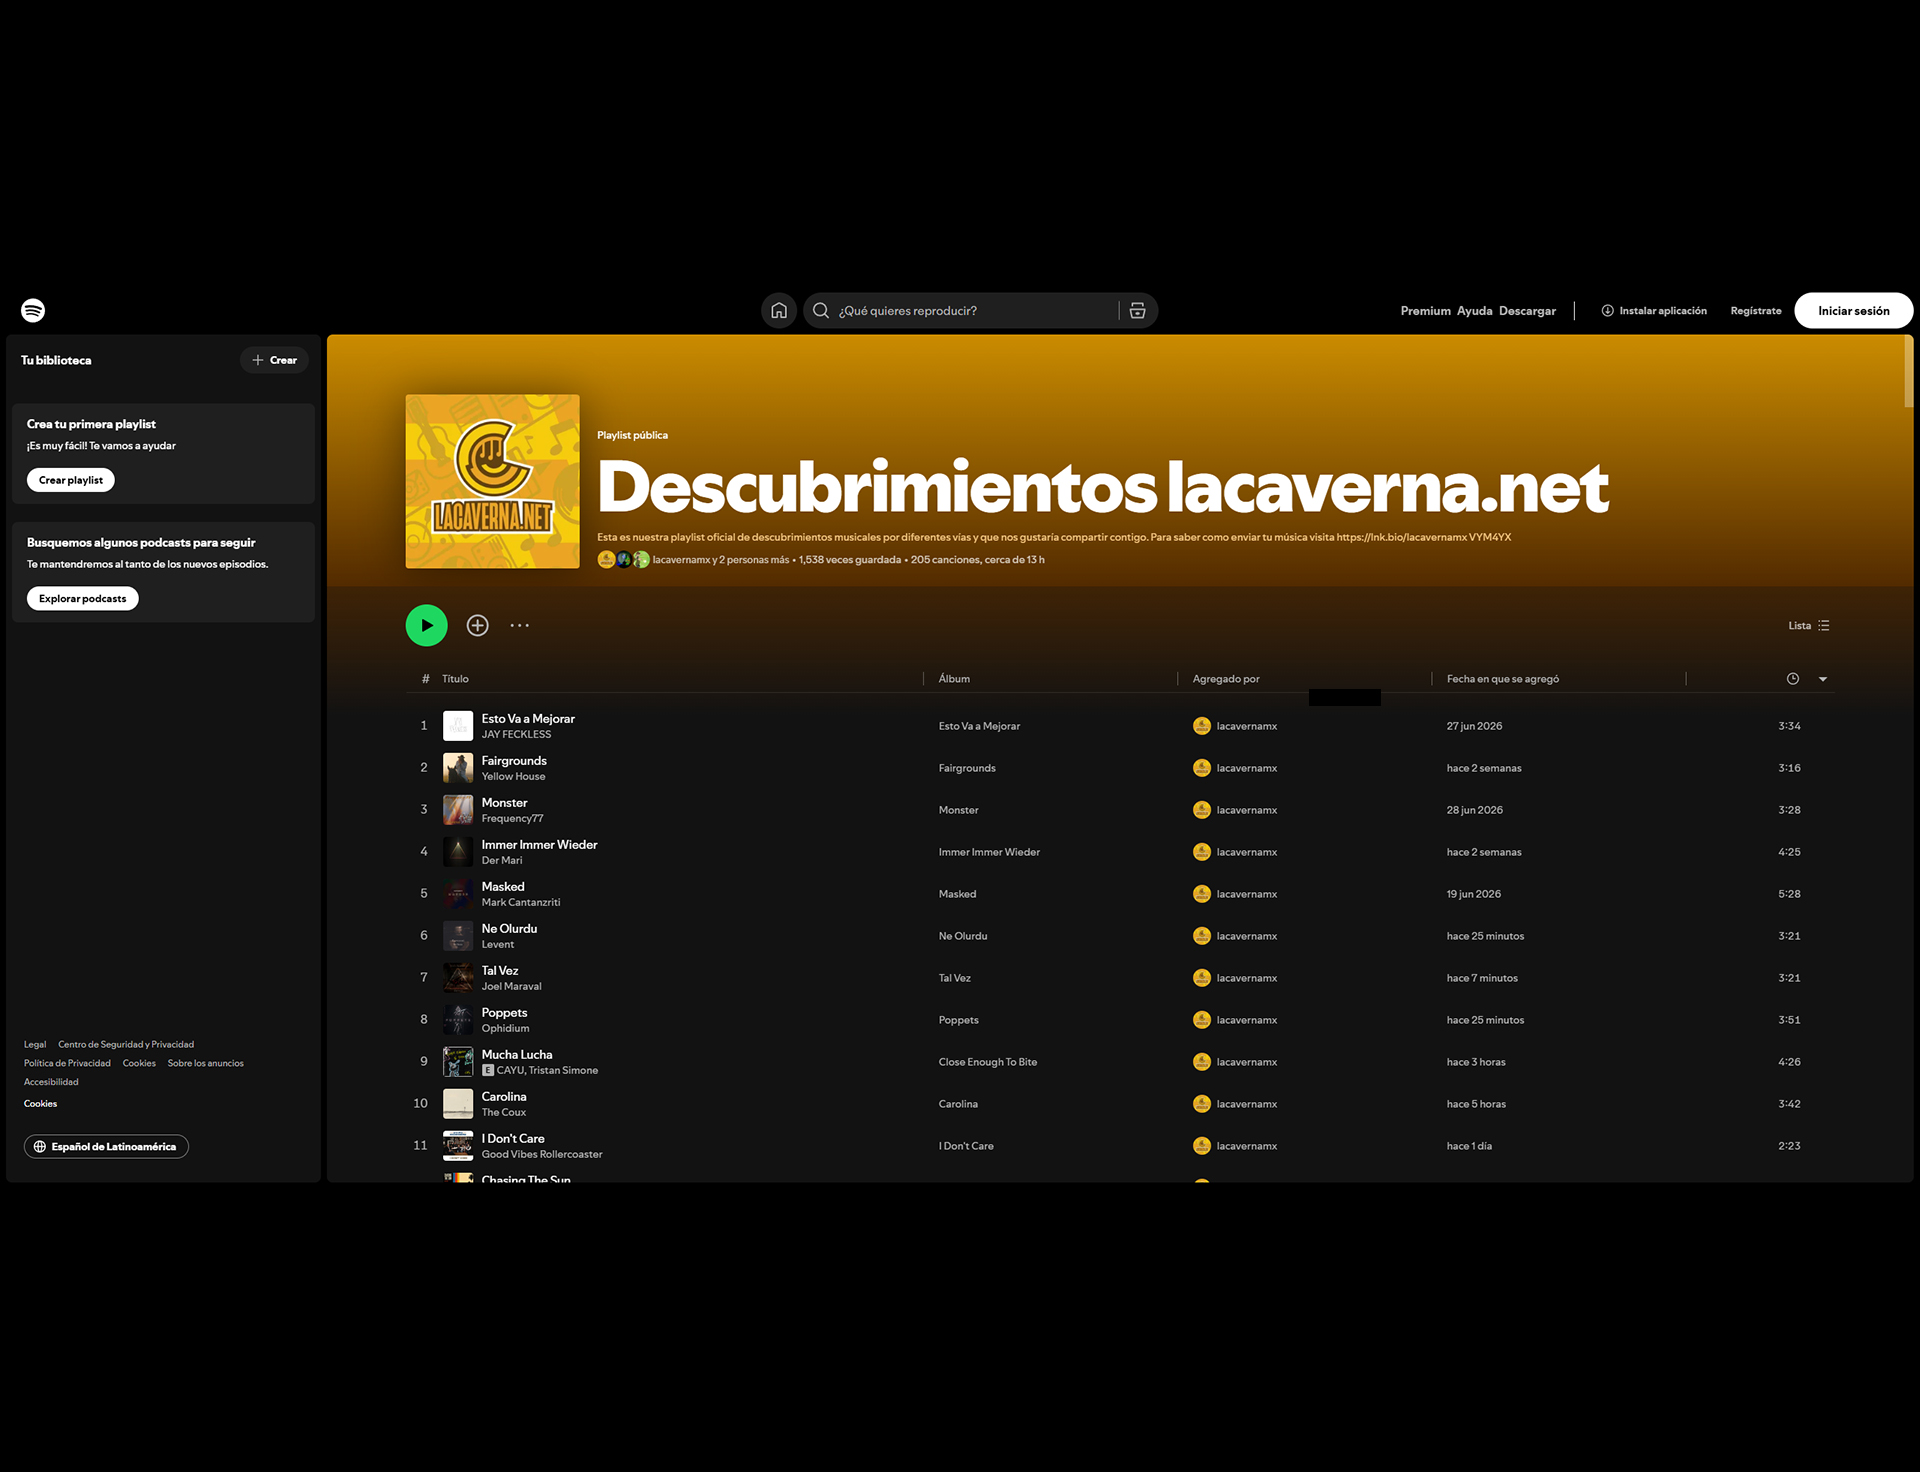This screenshot has width=1920, height=1472.
Task: Click the duration clock column icon
Action: click(1793, 679)
